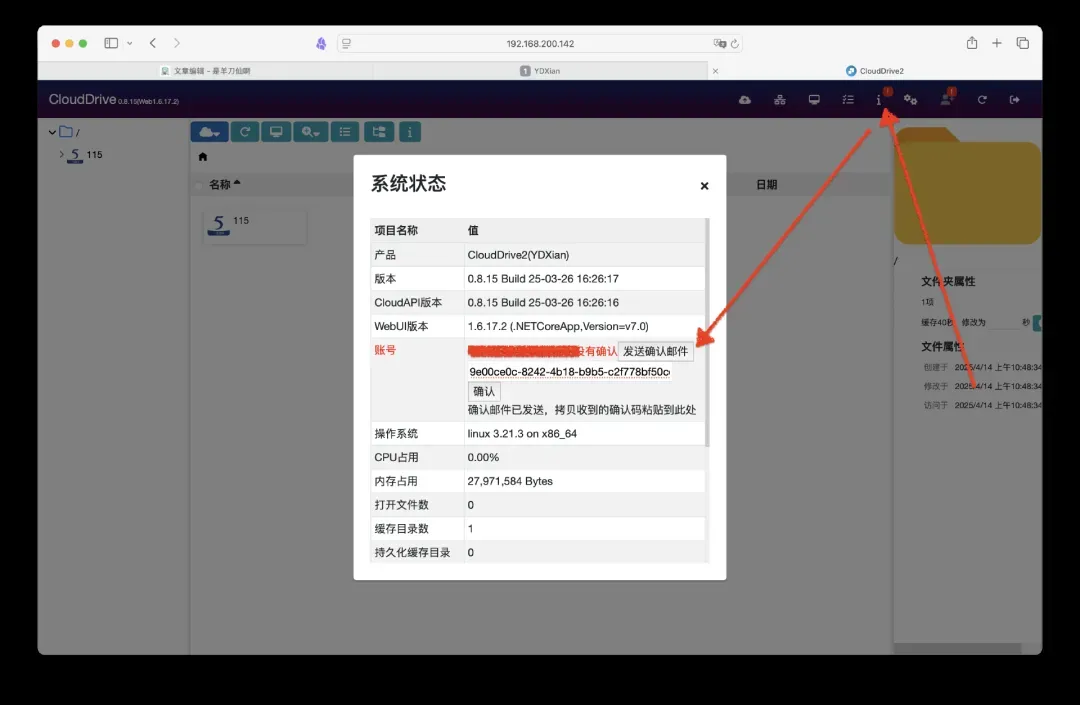Close the 系统状态 dialog

point(704,186)
